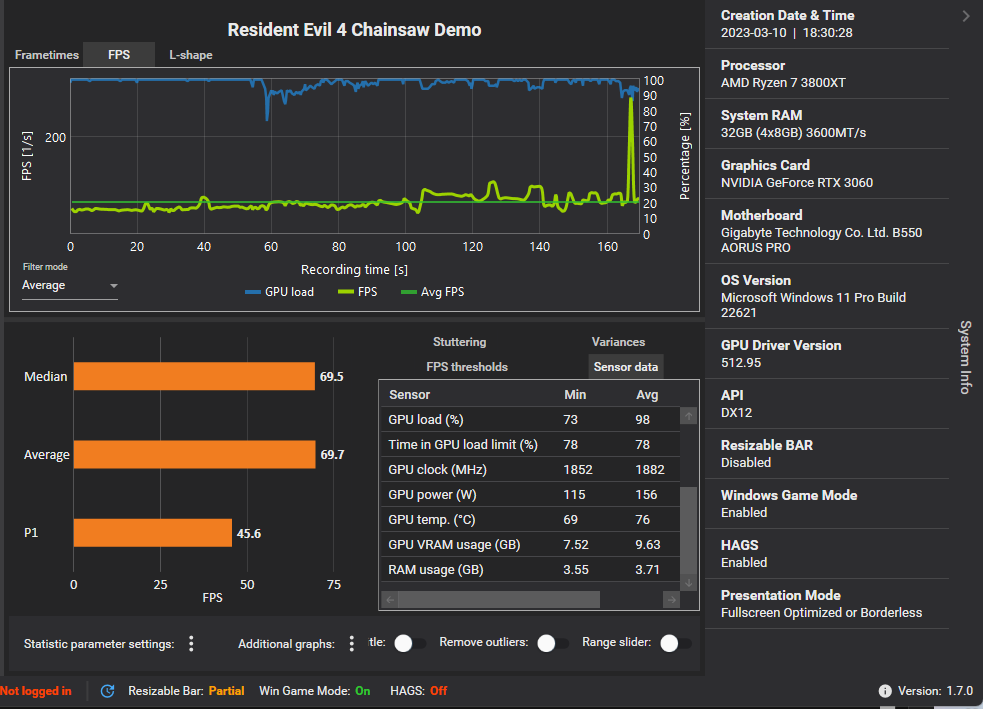Select the GPU power (W) row
983x709 pixels.
[530, 495]
